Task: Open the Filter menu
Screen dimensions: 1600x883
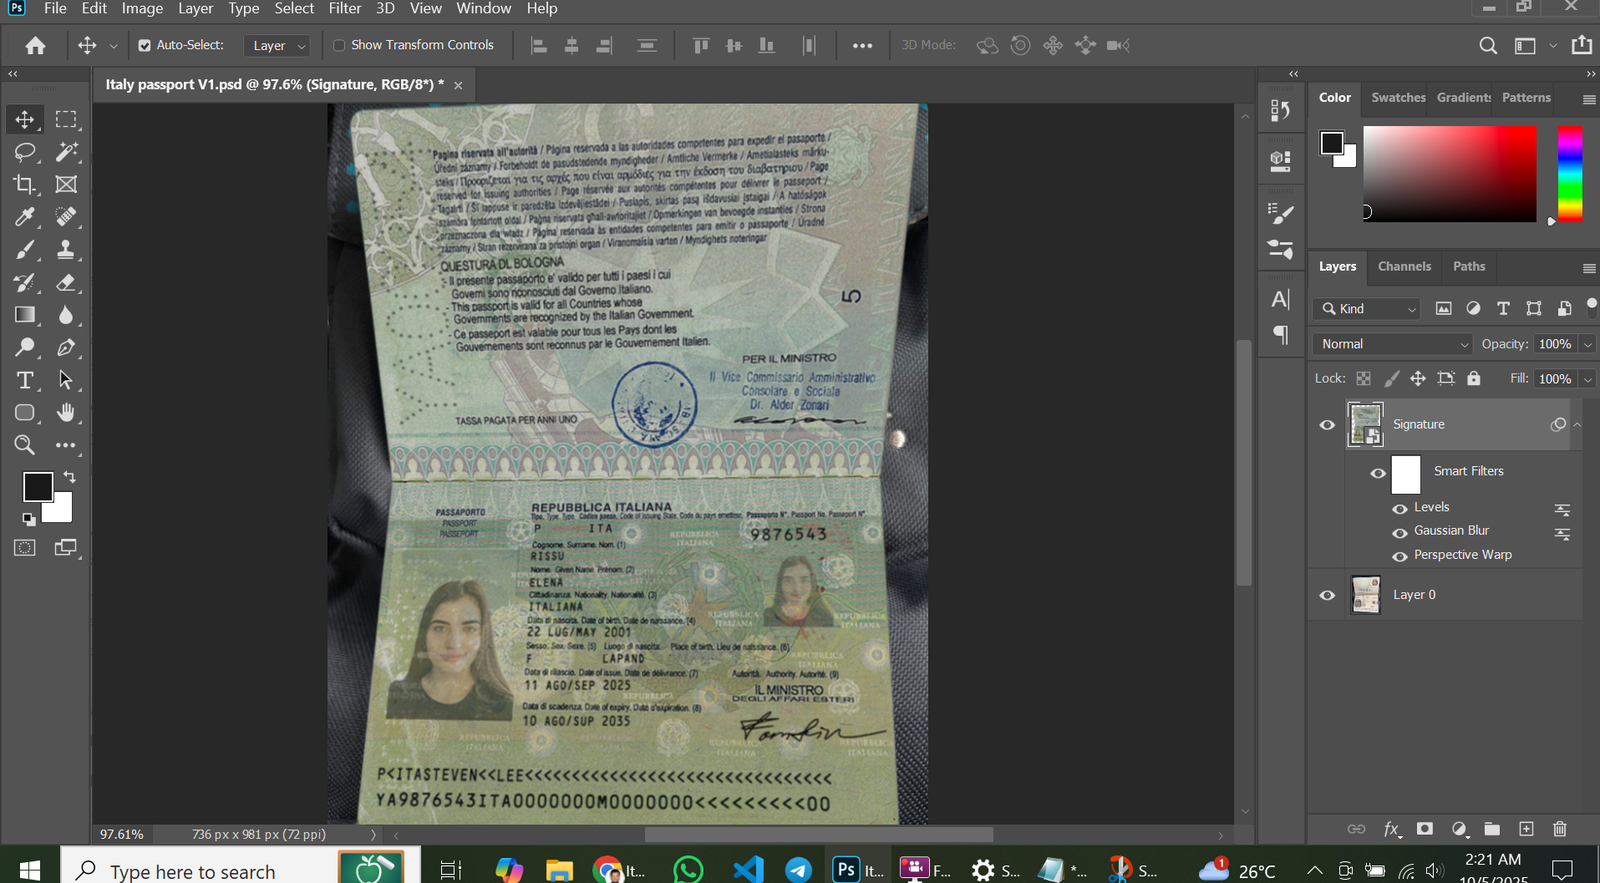Action: (345, 9)
